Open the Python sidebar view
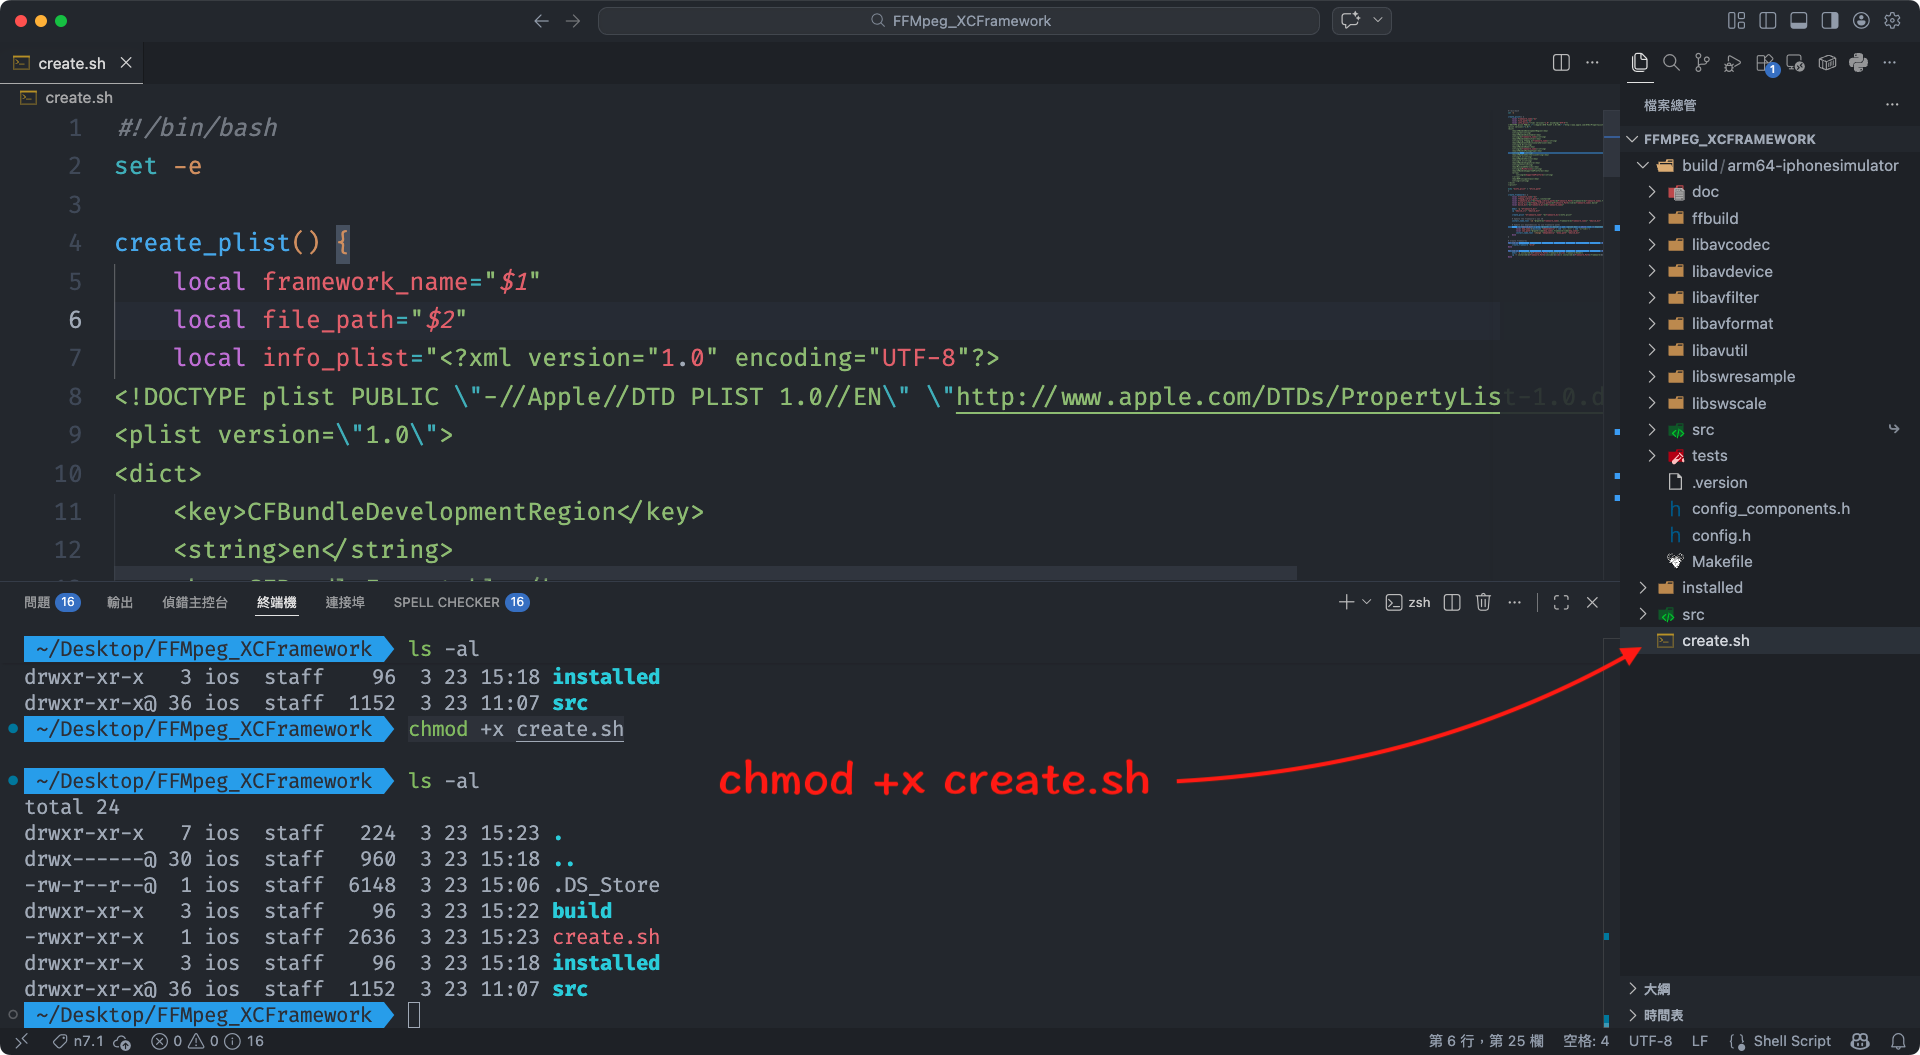The width and height of the screenshot is (1920, 1055). 1858,63
